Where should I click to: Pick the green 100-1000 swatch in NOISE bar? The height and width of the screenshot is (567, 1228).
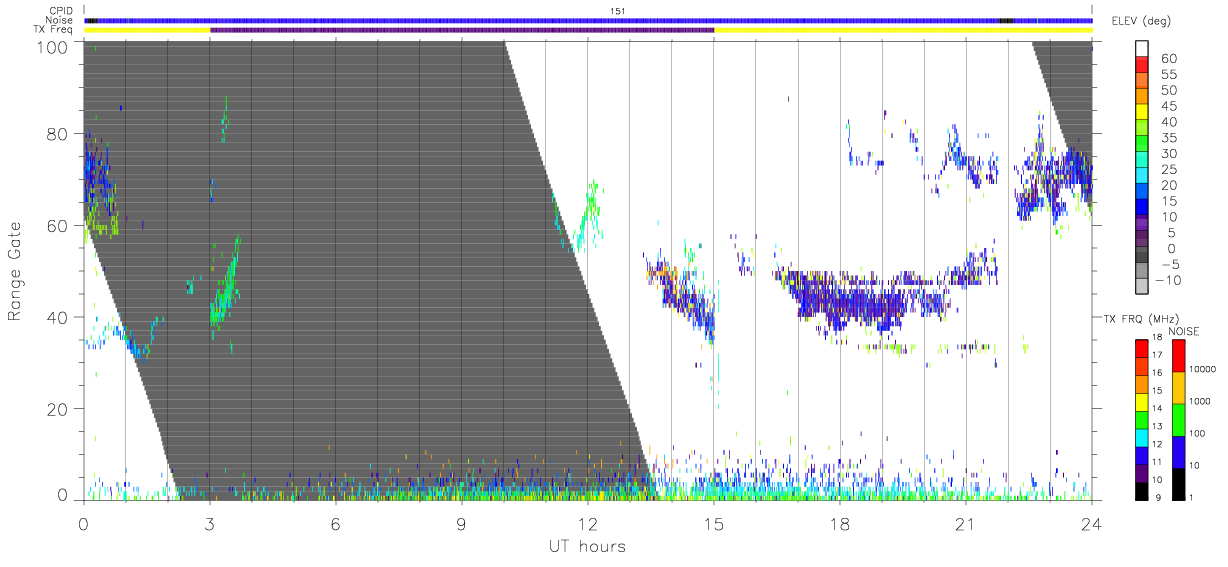(1179, 419)
